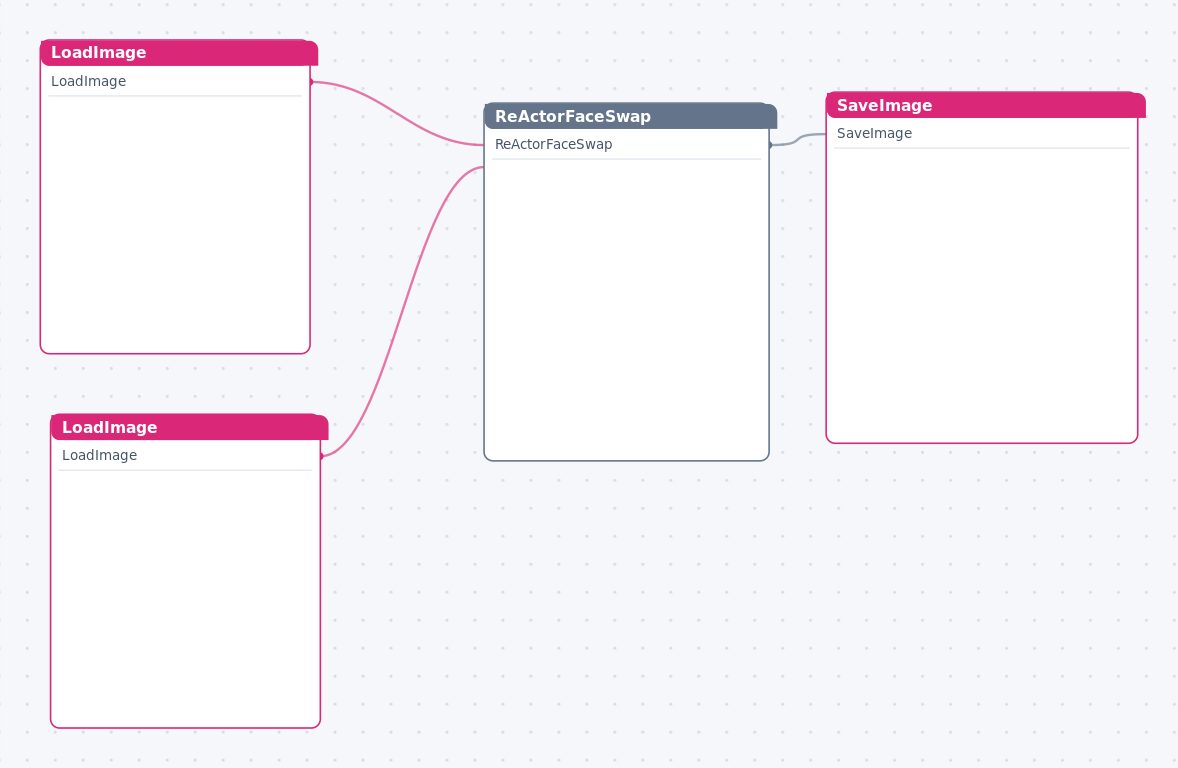Select the gray wire going into SaveImage
Screen dimensions: 1178x768
798,139
